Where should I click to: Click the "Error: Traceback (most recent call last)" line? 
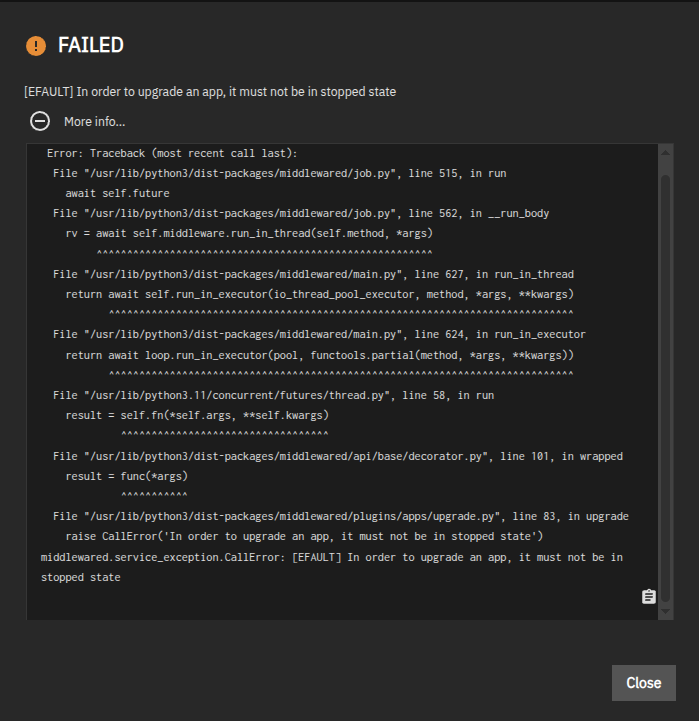pos(172,153)
